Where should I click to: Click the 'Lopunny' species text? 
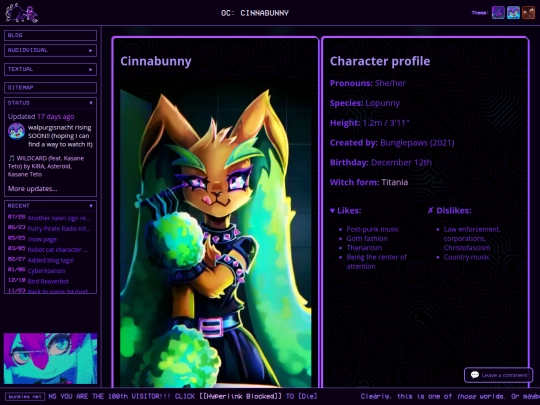point(383,103)
